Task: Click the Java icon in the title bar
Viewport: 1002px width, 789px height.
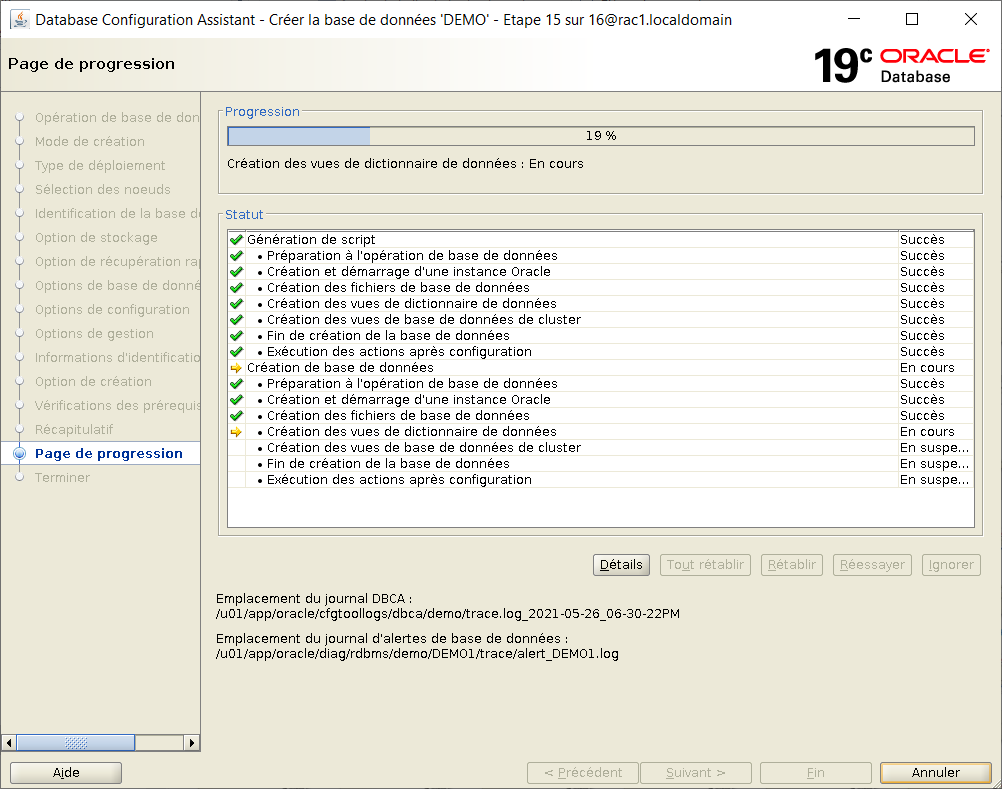Action: [x=20, y=20]
